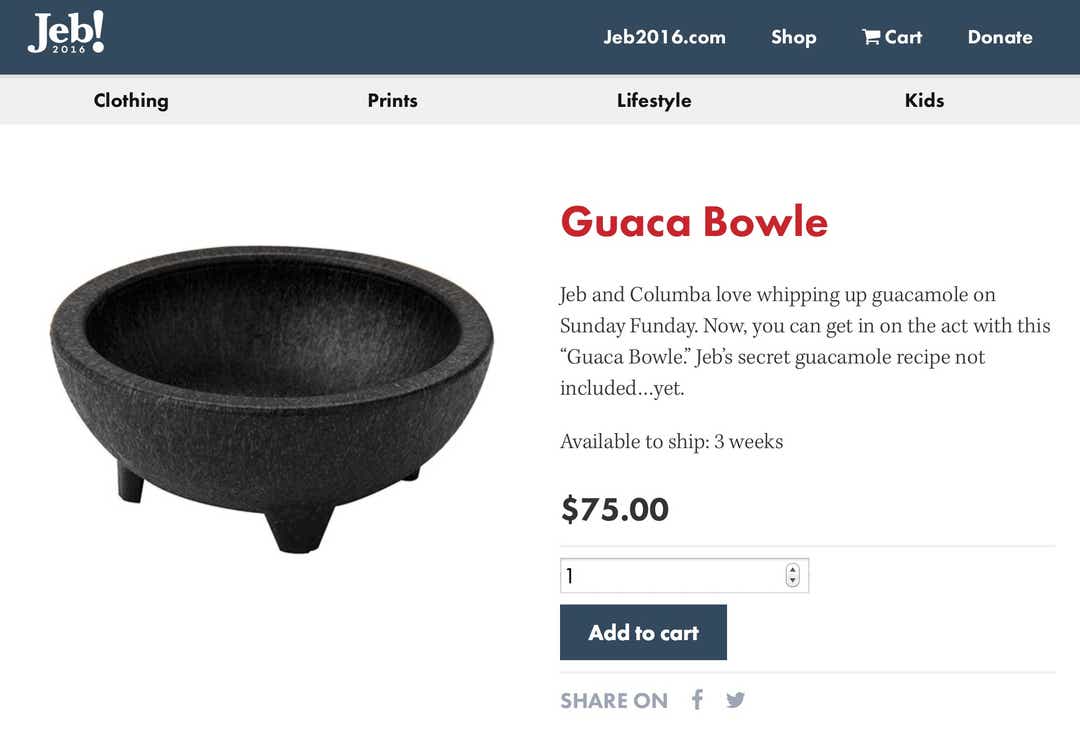Decrease quantity with the down arrow
This screenshot has height=747, width=1080.
coord(793,581)
